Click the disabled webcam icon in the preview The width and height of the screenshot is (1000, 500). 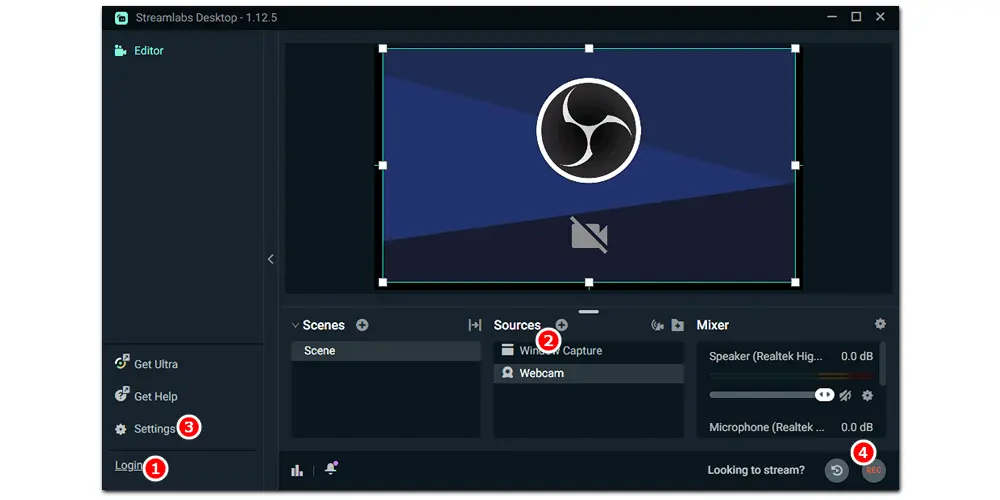[589, 235]
